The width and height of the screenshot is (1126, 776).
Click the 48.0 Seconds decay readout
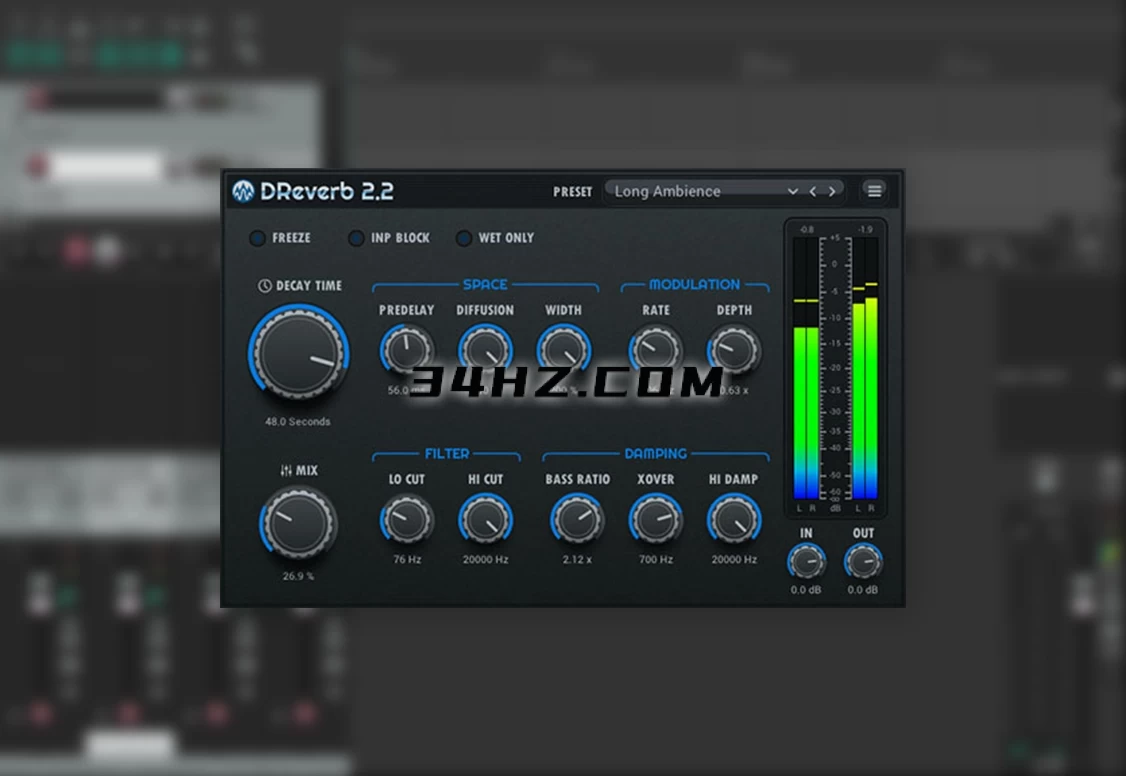pos(297,421)
